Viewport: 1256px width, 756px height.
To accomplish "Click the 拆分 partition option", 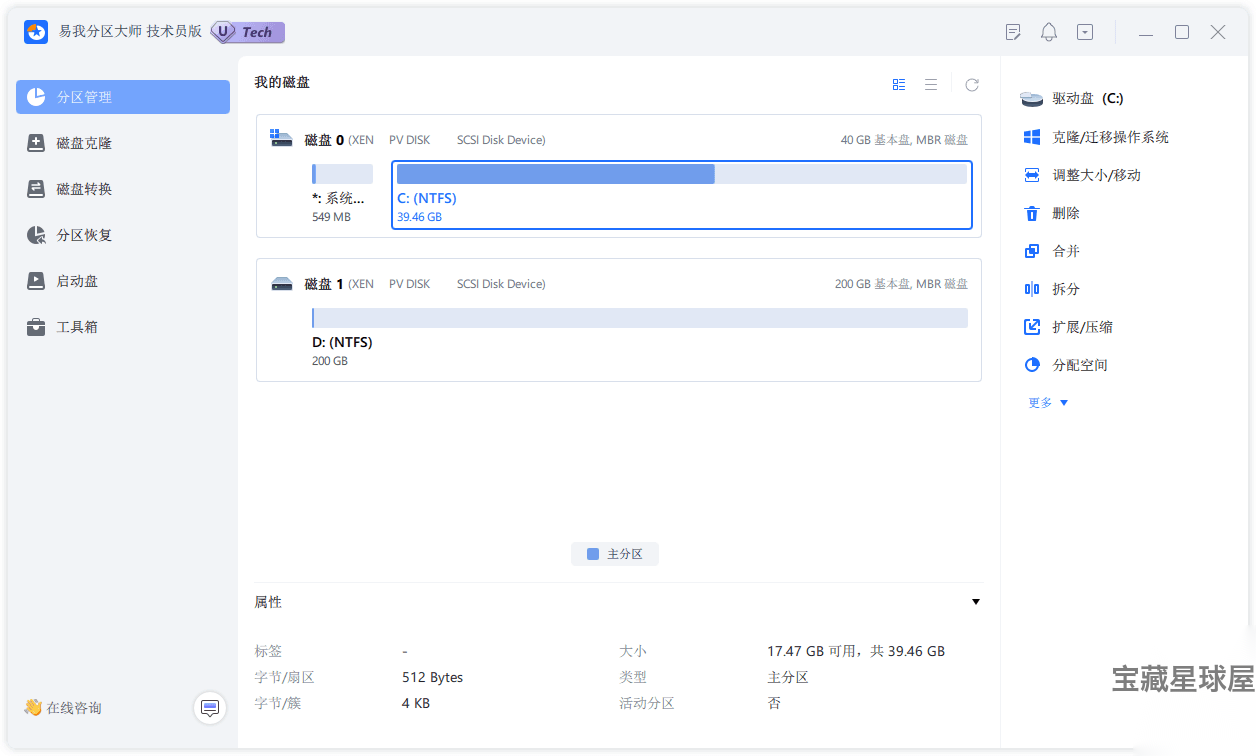I will point(1052,289).
